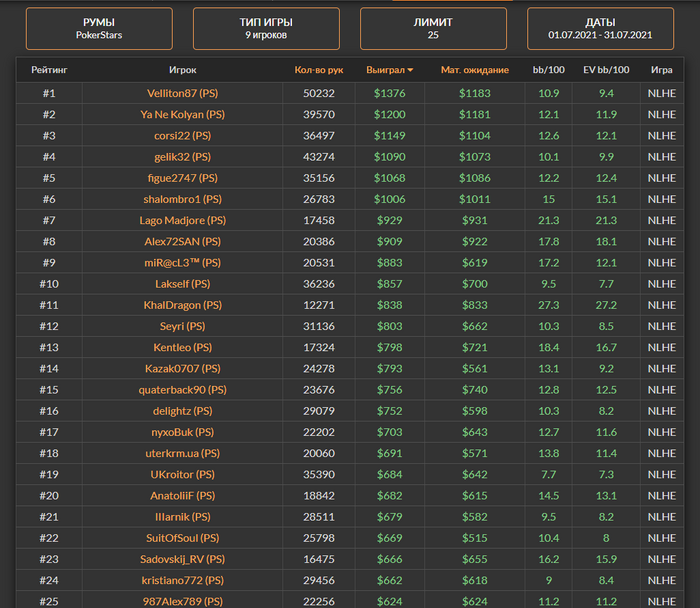Open kristiano772 (PS) player profile
The image size is (700, 608).
183,580
